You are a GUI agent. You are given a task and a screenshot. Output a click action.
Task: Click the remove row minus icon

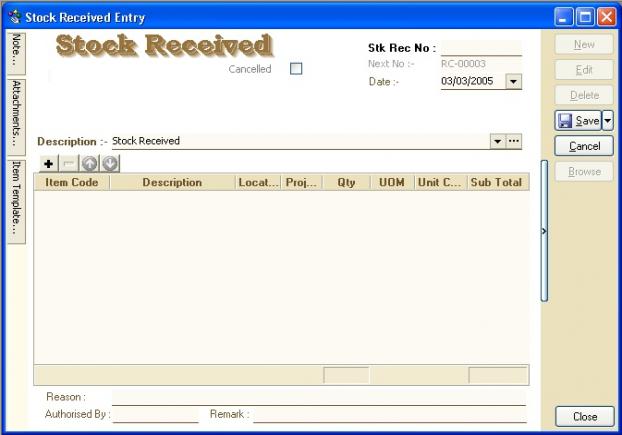(69, 163)
